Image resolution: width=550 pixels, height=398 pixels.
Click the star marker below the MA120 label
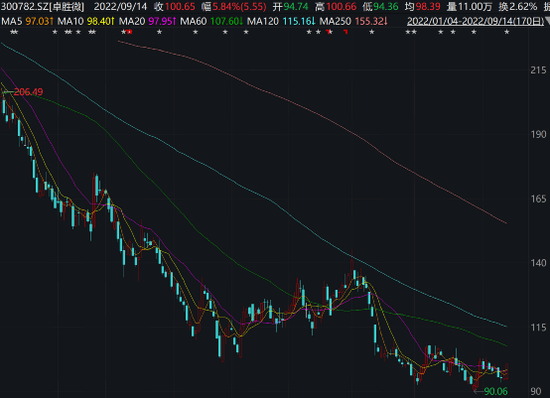click(246, 32)
